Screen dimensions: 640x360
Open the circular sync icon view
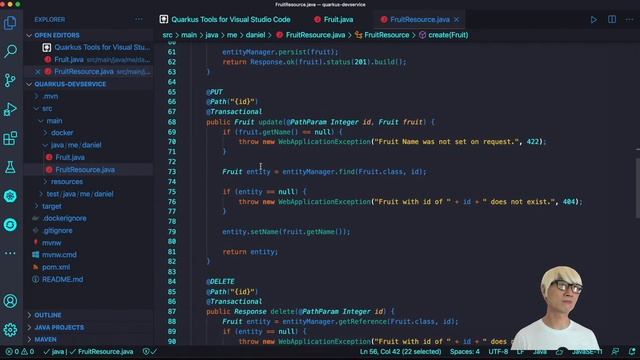(x=10, y=224)
